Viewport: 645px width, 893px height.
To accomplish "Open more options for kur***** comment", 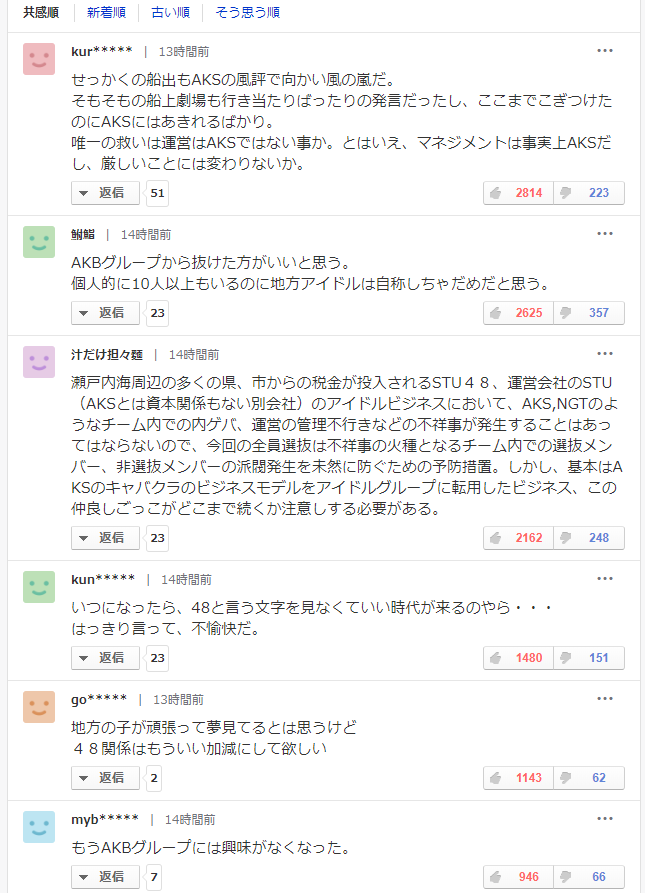I will pos(605,51).
